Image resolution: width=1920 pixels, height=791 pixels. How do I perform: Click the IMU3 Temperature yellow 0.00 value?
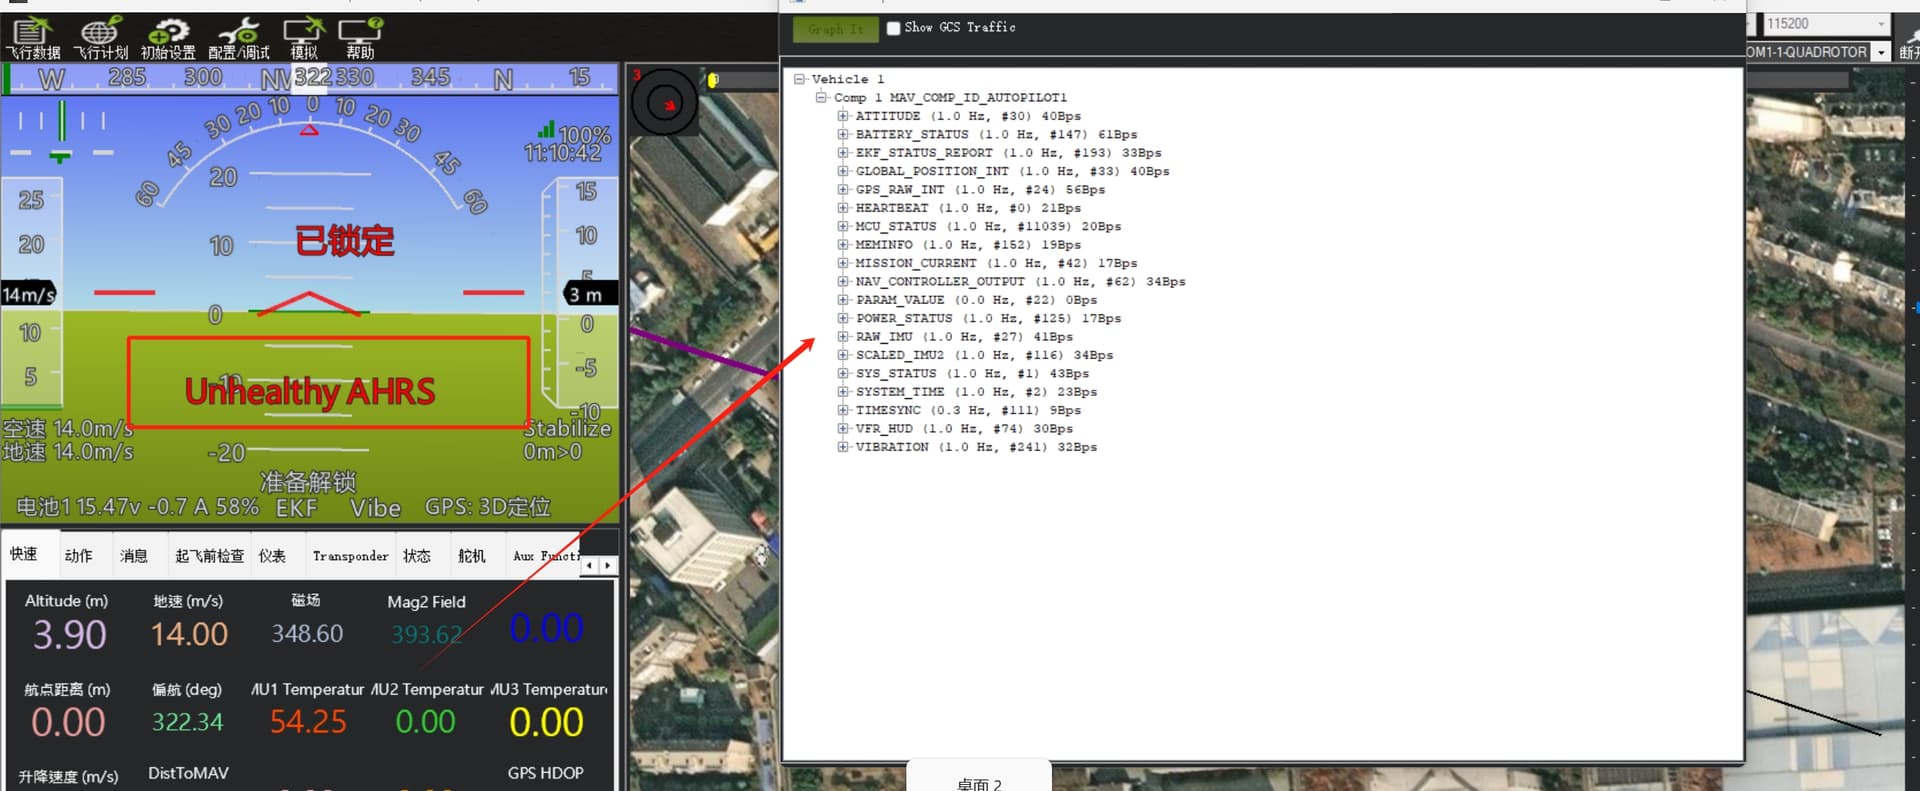pos(546,722)
